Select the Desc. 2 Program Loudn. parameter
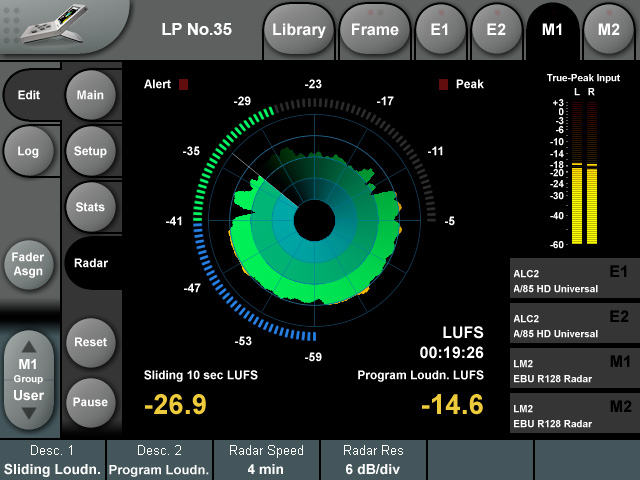This screenshot has width=640, height=480. (x=159, y=460)
